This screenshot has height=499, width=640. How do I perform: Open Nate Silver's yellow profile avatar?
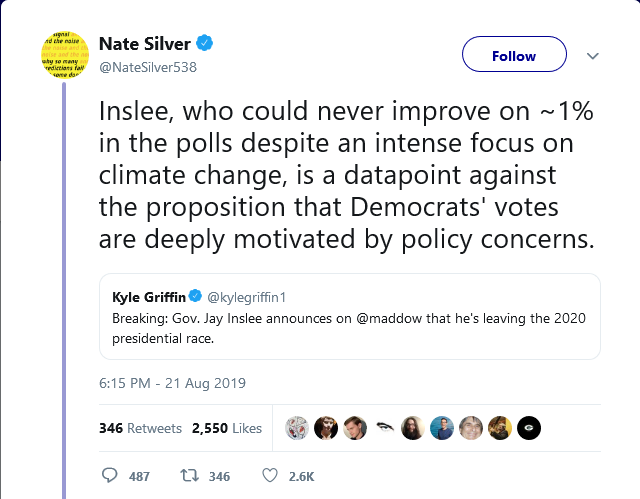click(x=64, y=55)
